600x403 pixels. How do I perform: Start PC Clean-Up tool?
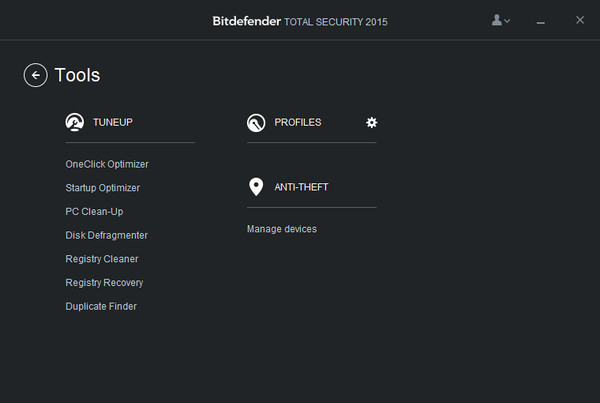click(94, 212)
